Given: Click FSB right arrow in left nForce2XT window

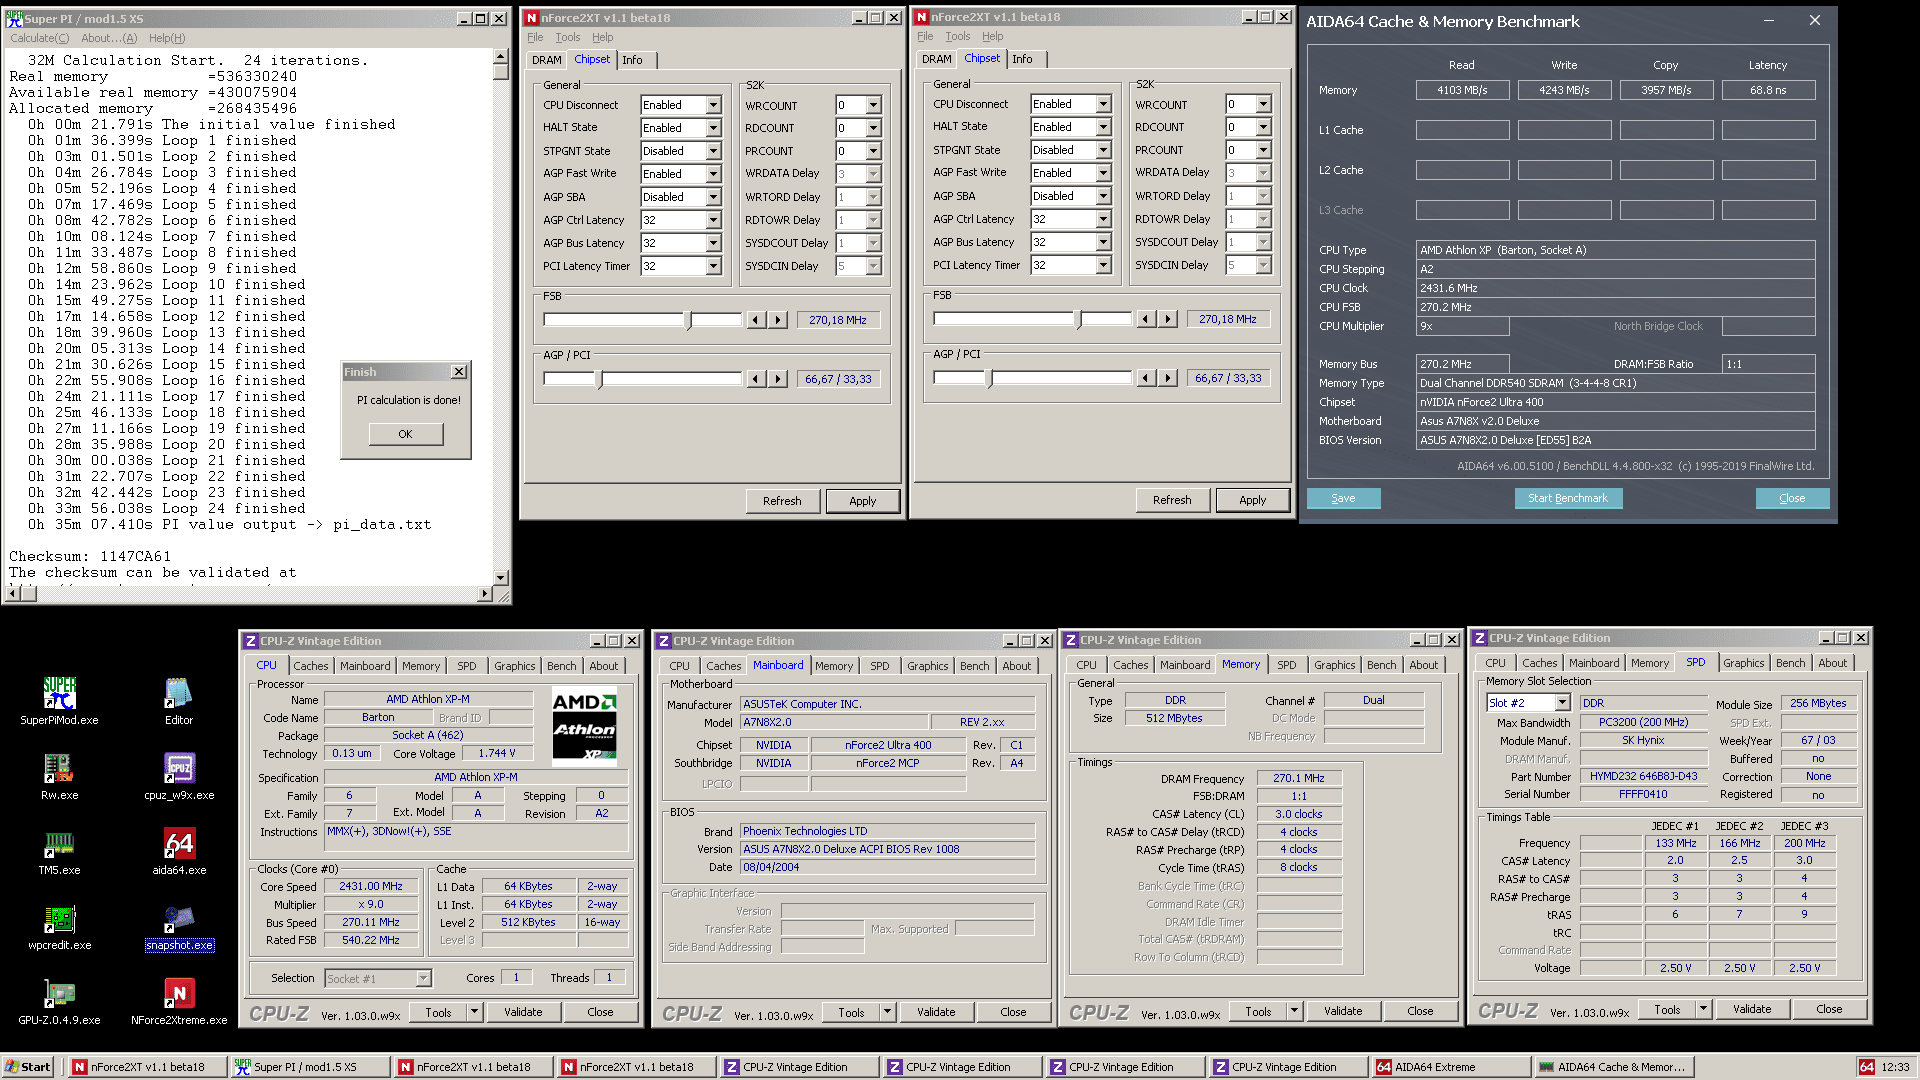Looking at the screenshot, I should pos(777,320).
